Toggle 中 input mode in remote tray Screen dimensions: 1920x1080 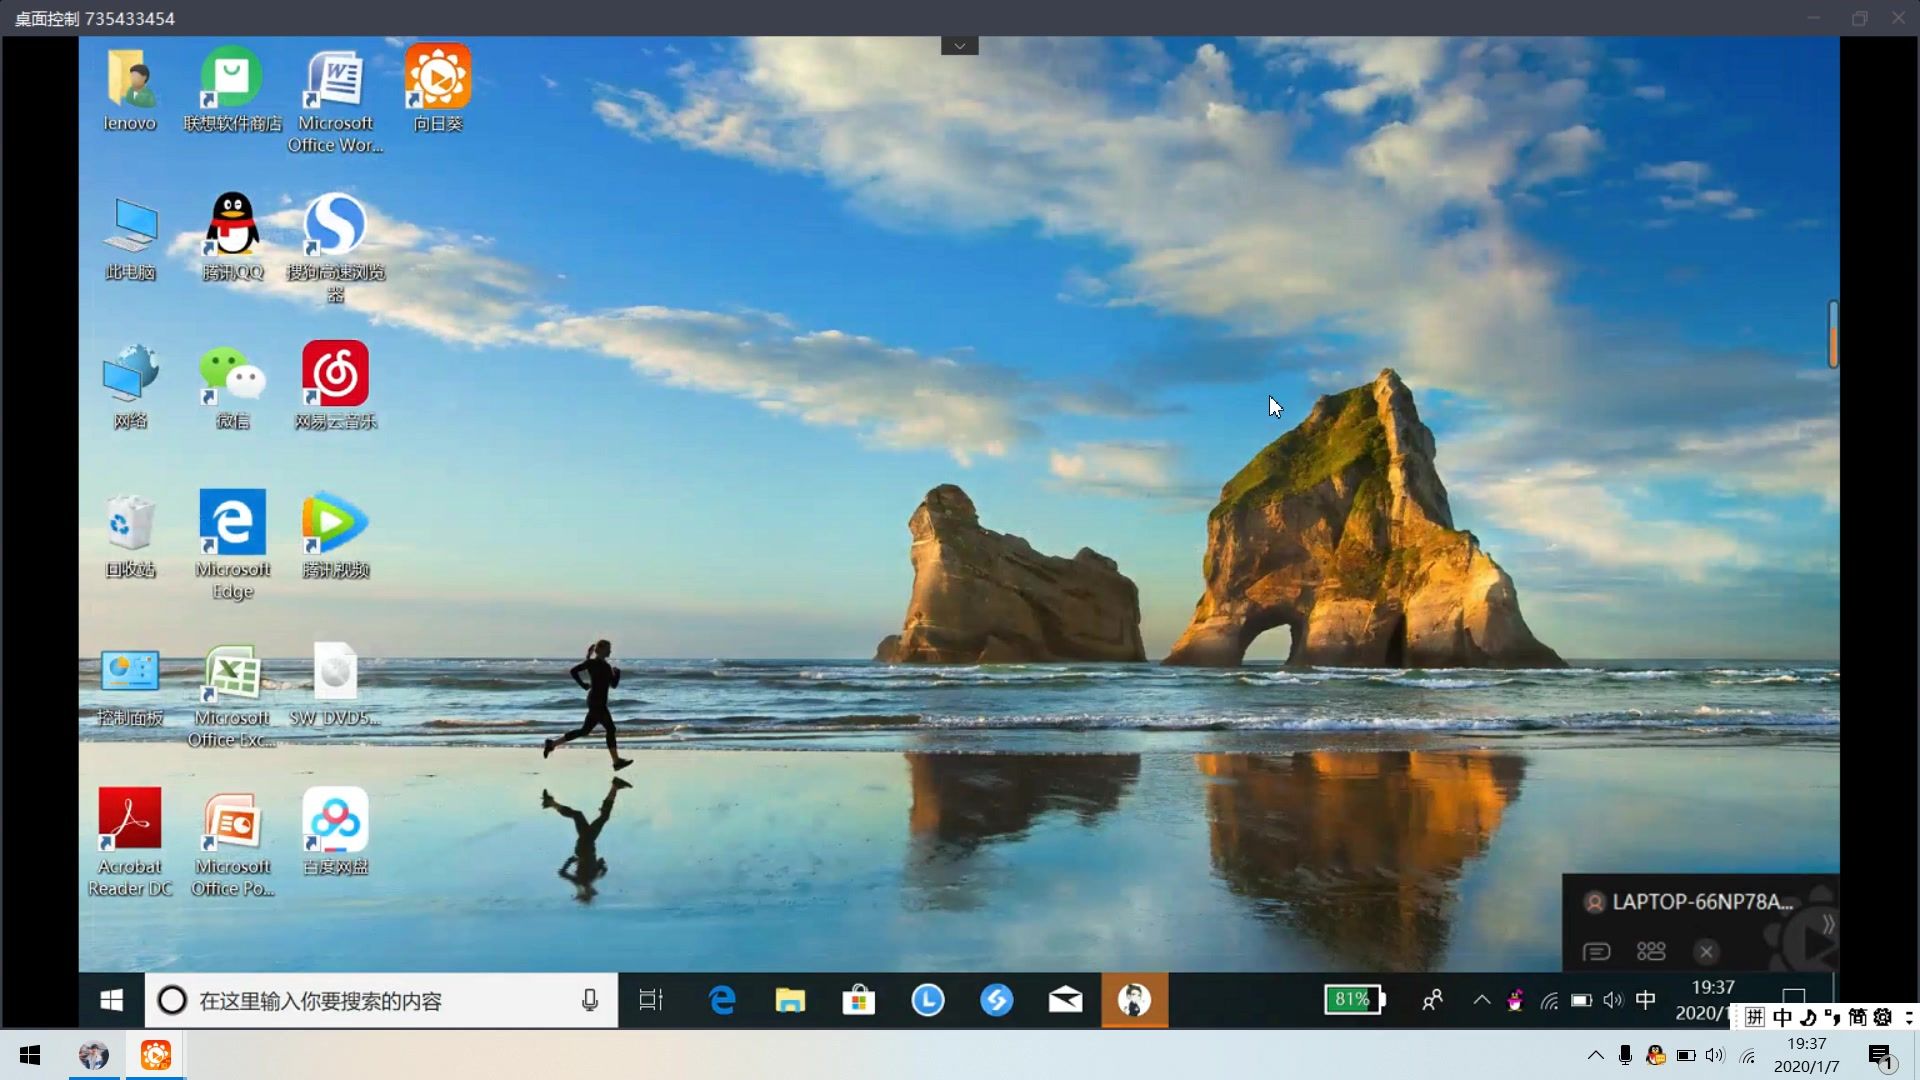point(1646,1000)
